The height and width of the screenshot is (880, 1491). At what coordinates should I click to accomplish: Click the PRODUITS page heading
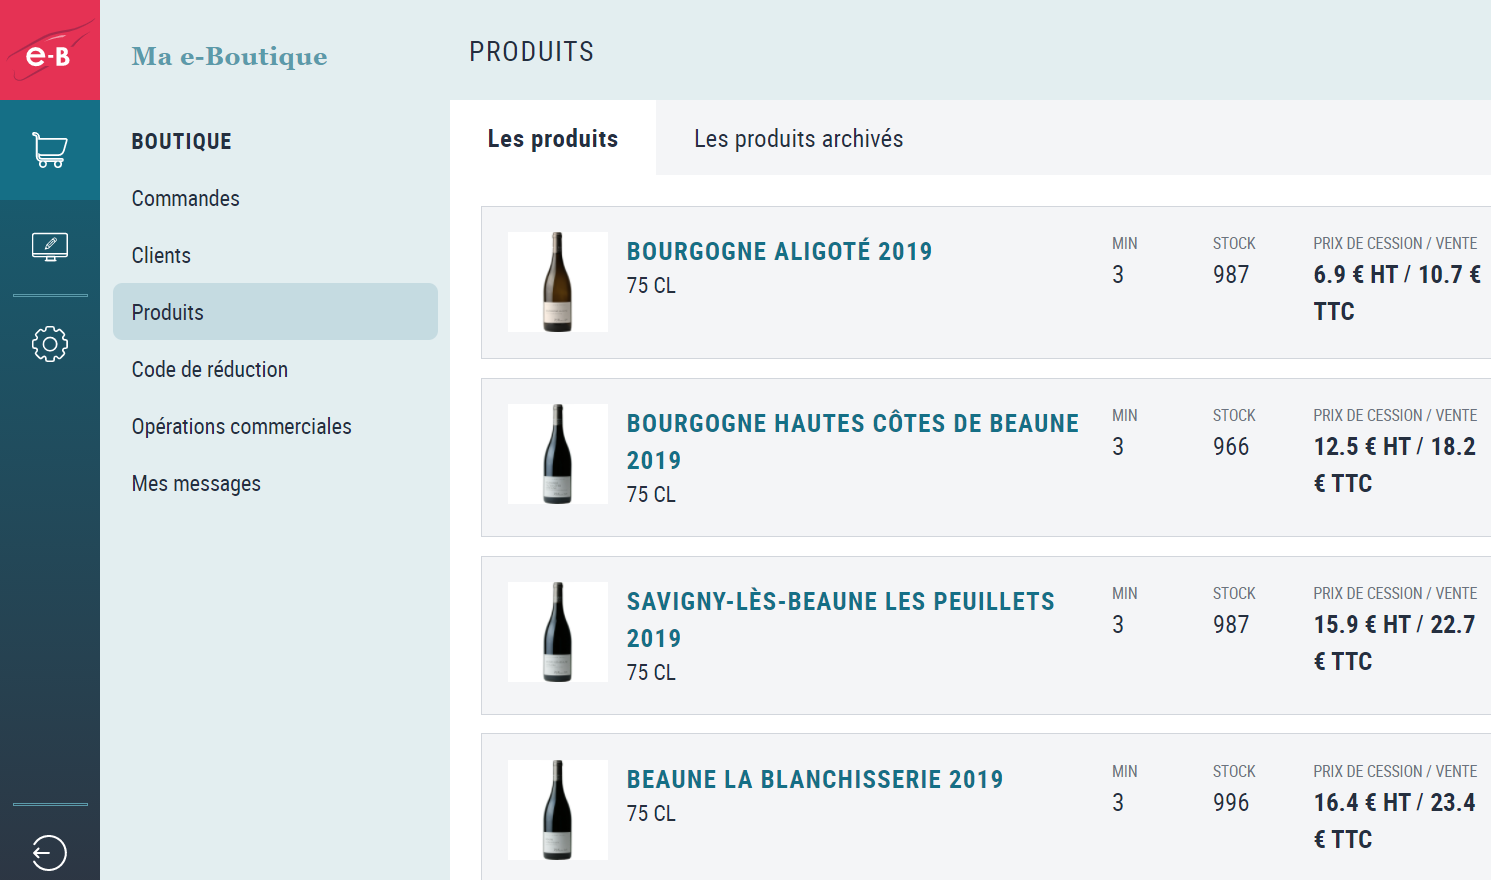532,51
